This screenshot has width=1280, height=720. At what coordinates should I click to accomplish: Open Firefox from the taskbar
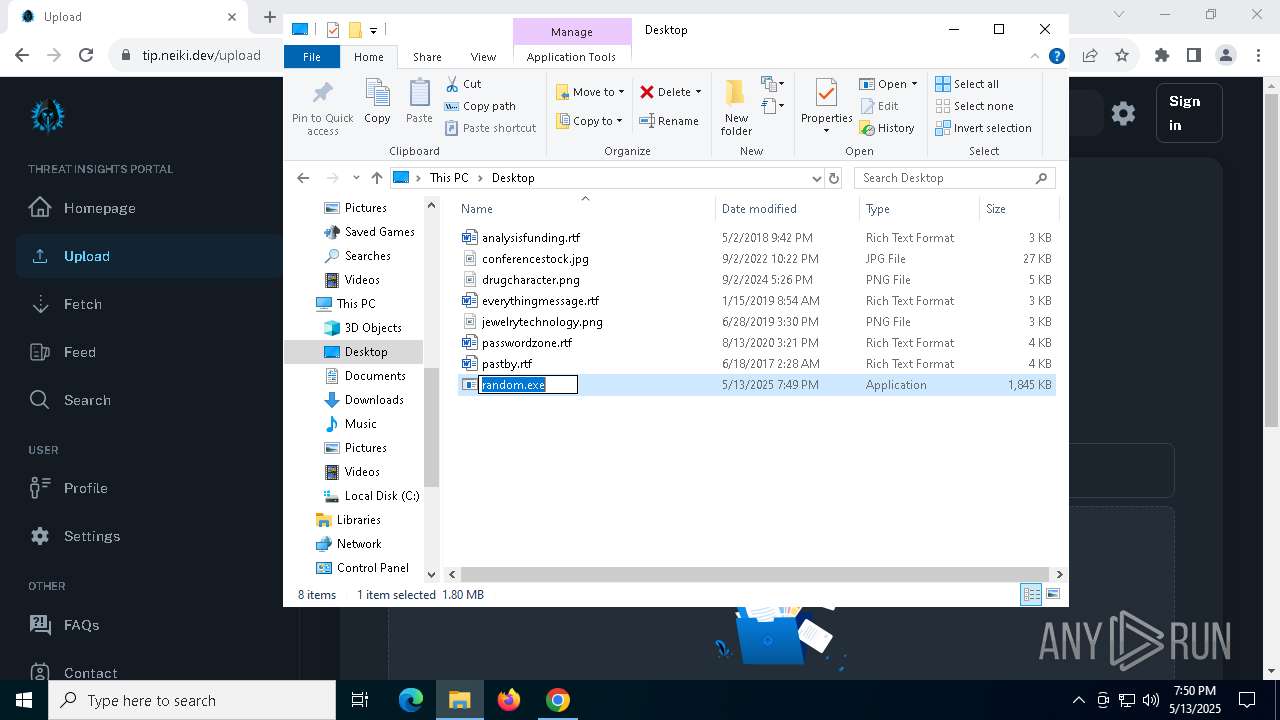[x=509, y=700]
